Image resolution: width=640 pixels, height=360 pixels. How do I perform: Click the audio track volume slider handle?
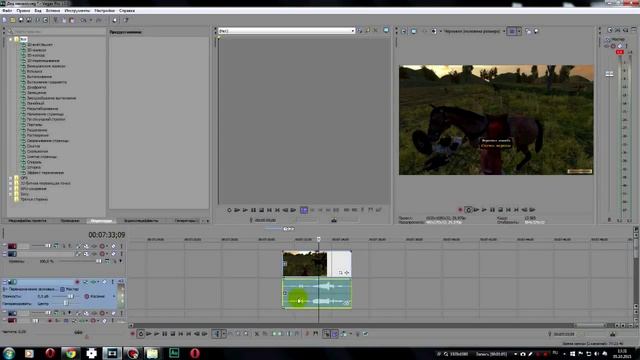tap(70, 296)
